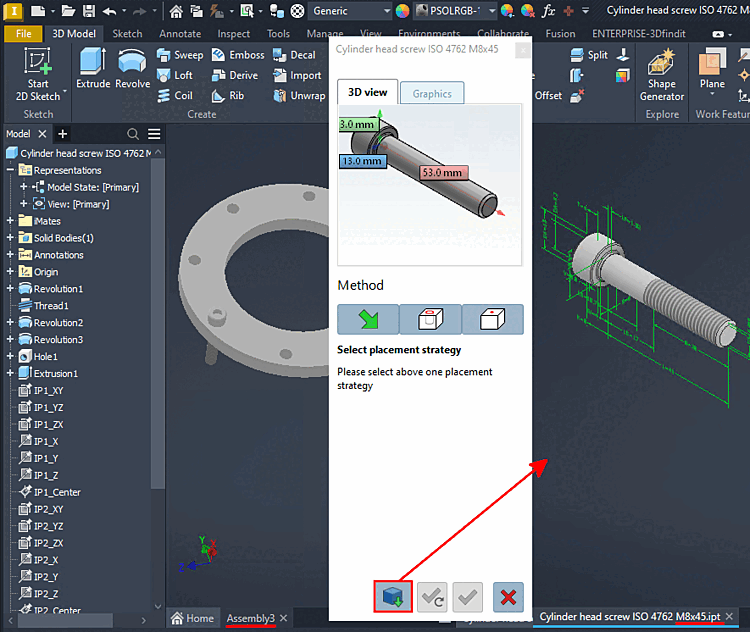Collapse the Representations node

coord(10,170)
